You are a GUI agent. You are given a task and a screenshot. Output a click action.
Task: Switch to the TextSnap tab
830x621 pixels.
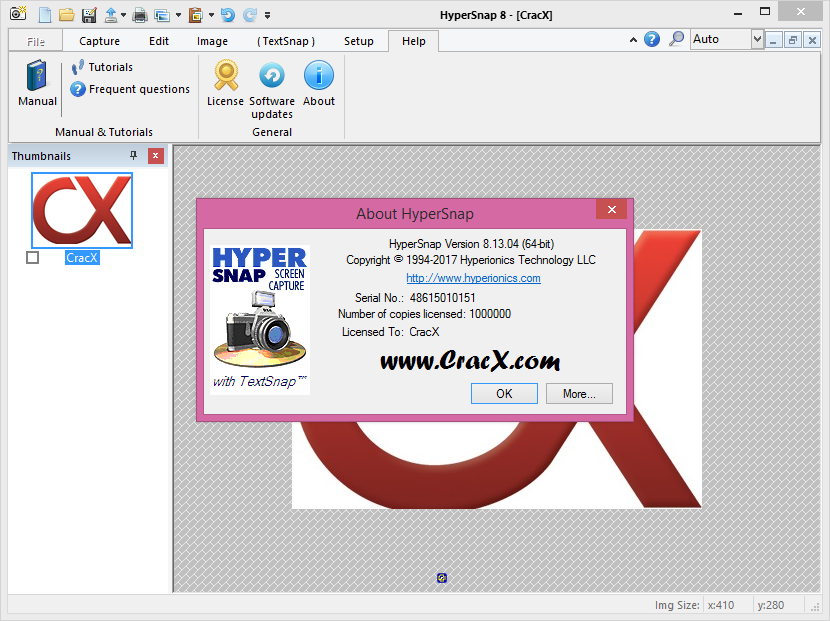click(x=286, y=41)
